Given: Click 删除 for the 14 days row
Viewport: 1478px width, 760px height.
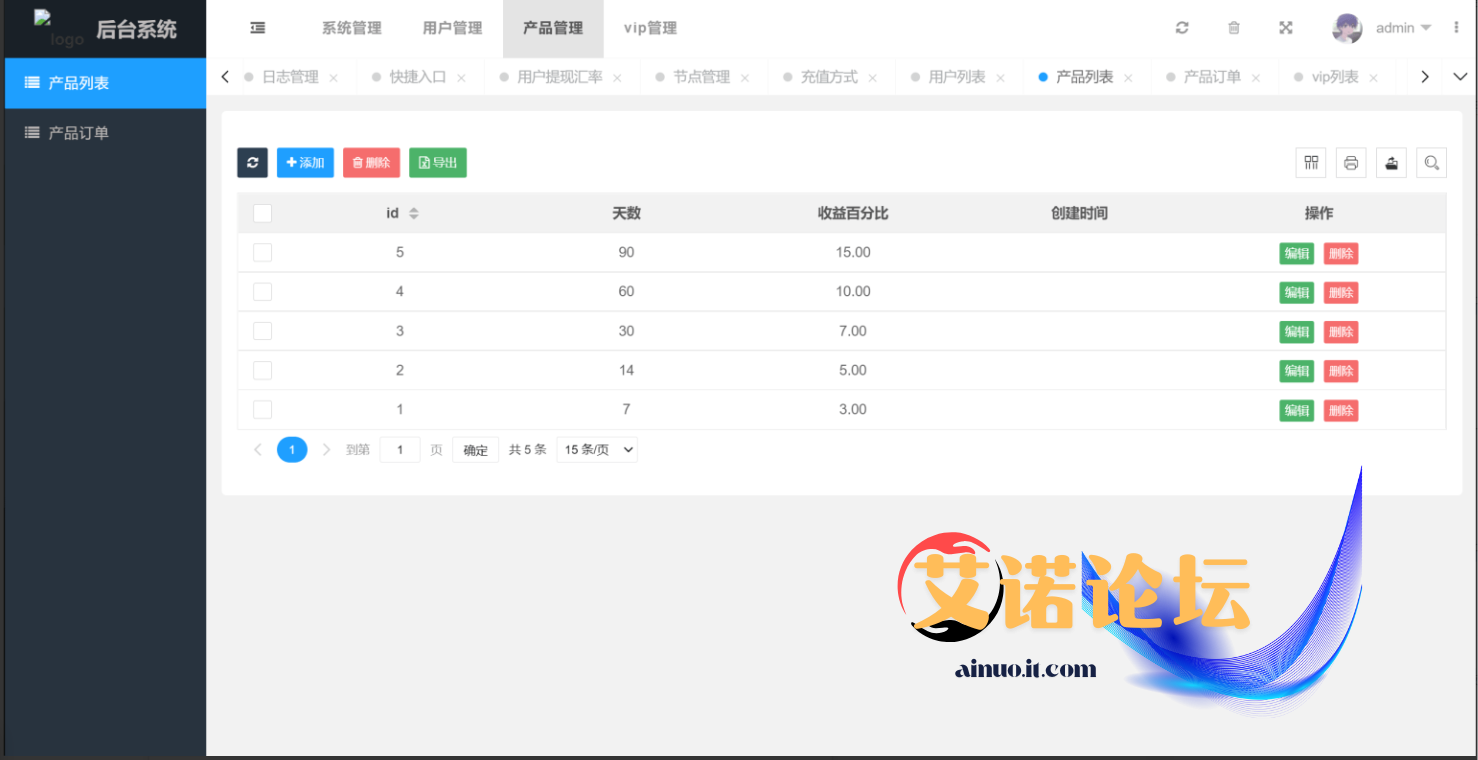Looking at the screenshot, I should pyautogui.click(x=1341, y=371).
